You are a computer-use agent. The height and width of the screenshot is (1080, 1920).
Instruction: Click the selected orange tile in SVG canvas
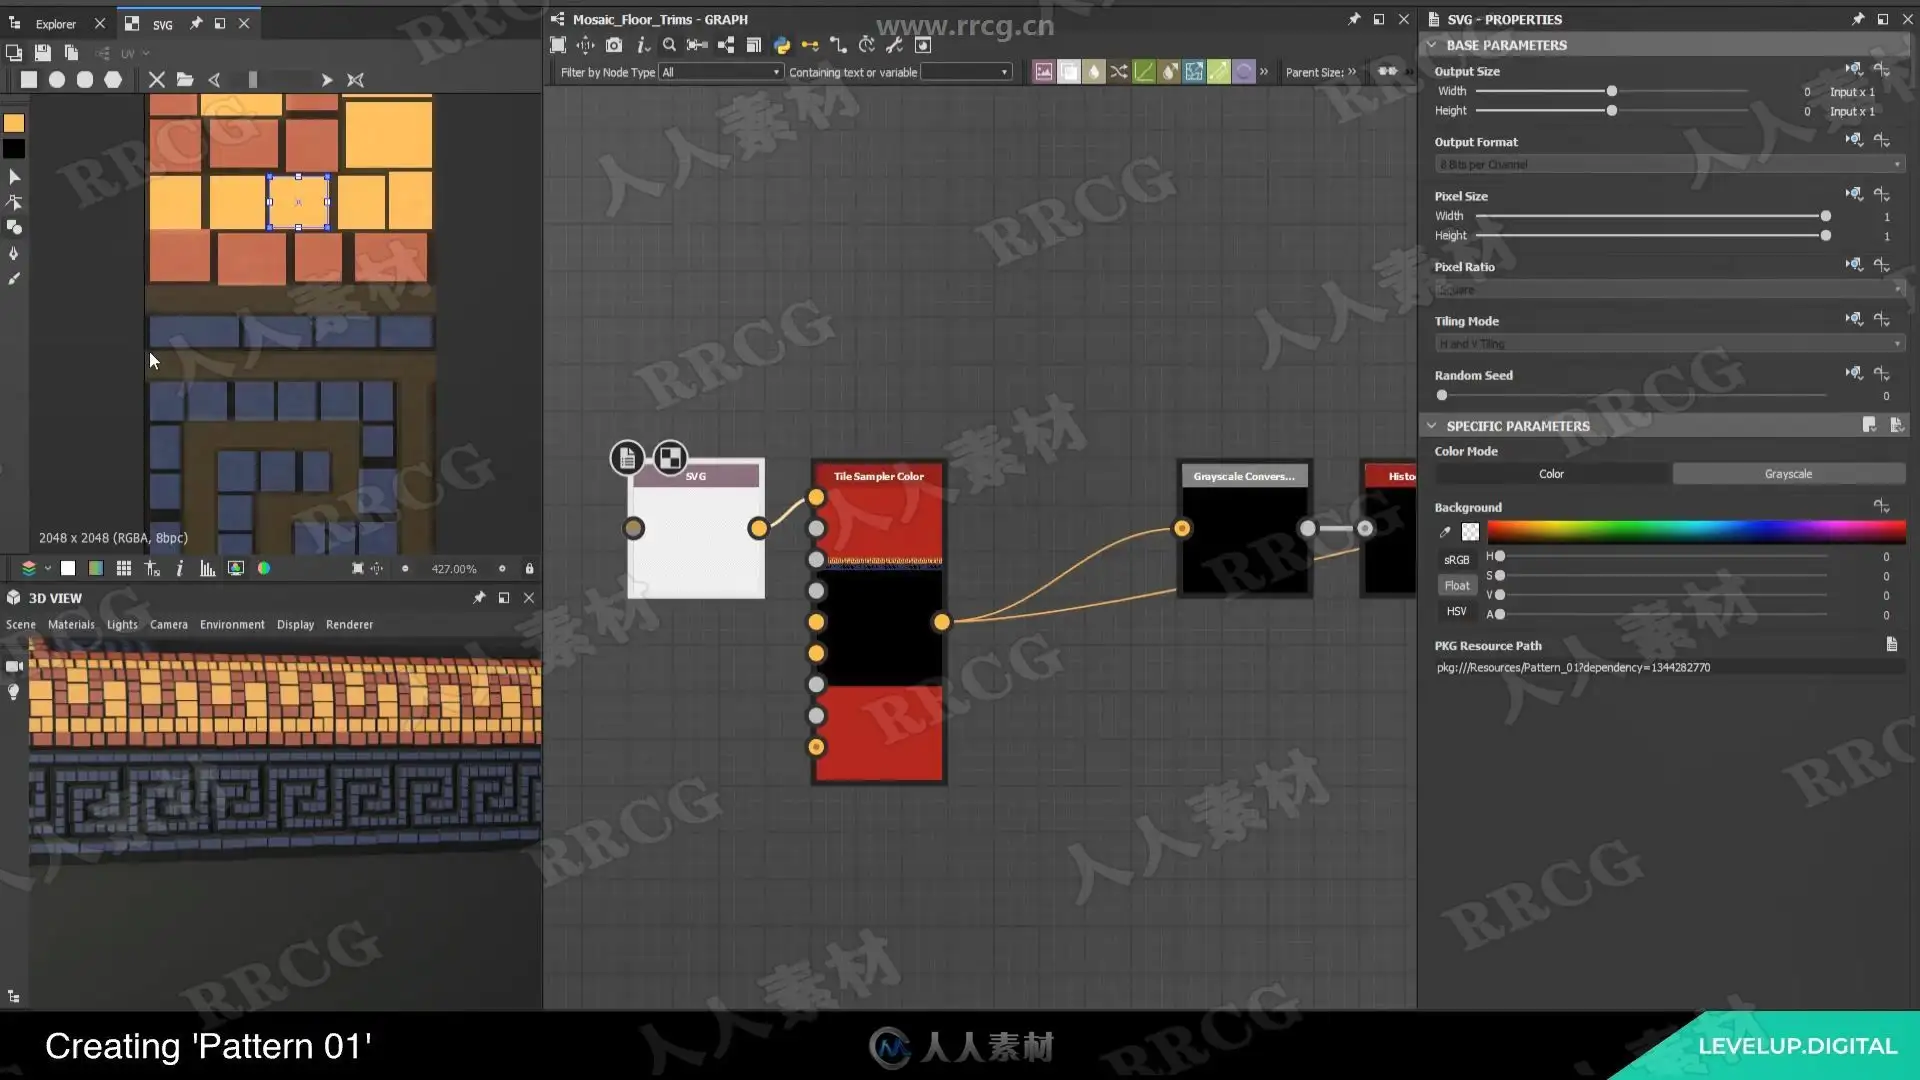pos(298,202)
